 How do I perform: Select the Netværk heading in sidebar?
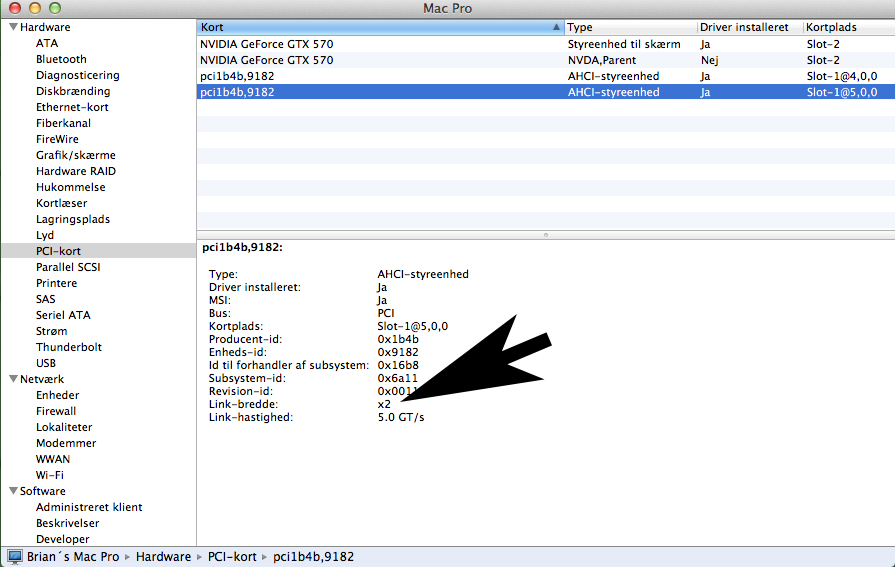[x=42, y=379]
